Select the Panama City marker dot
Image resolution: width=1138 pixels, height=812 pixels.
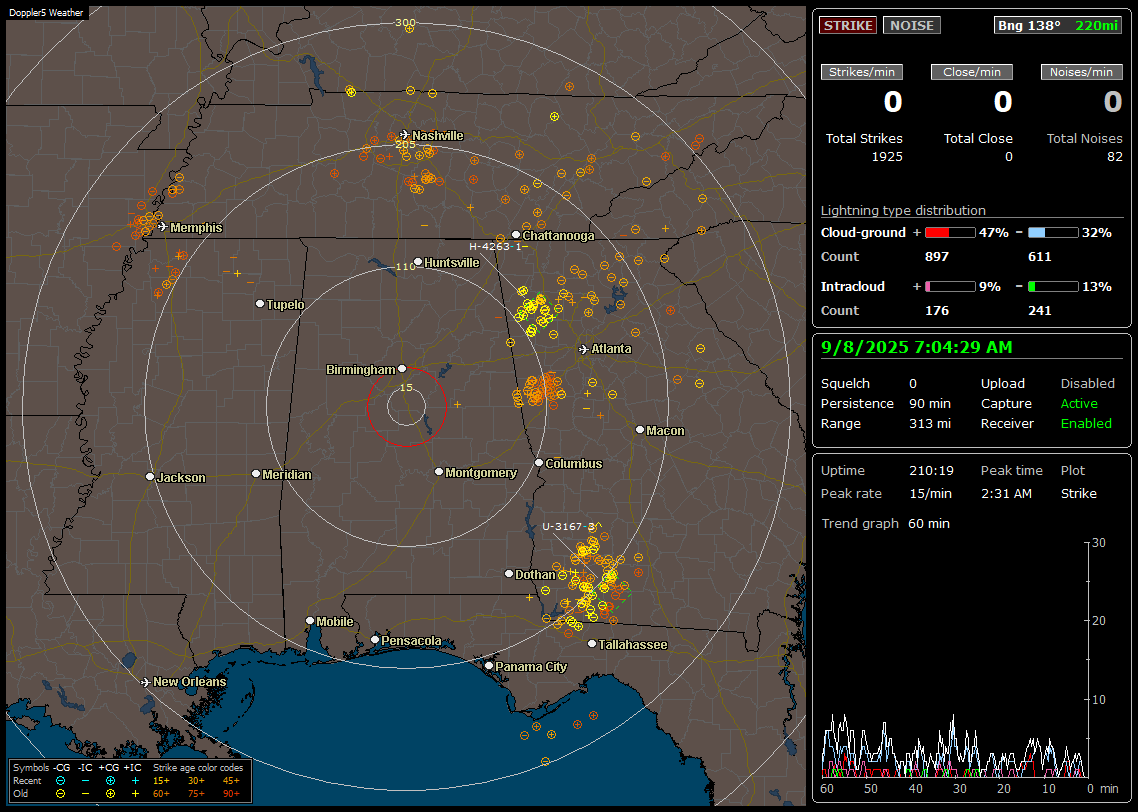(x=489, y=665)
